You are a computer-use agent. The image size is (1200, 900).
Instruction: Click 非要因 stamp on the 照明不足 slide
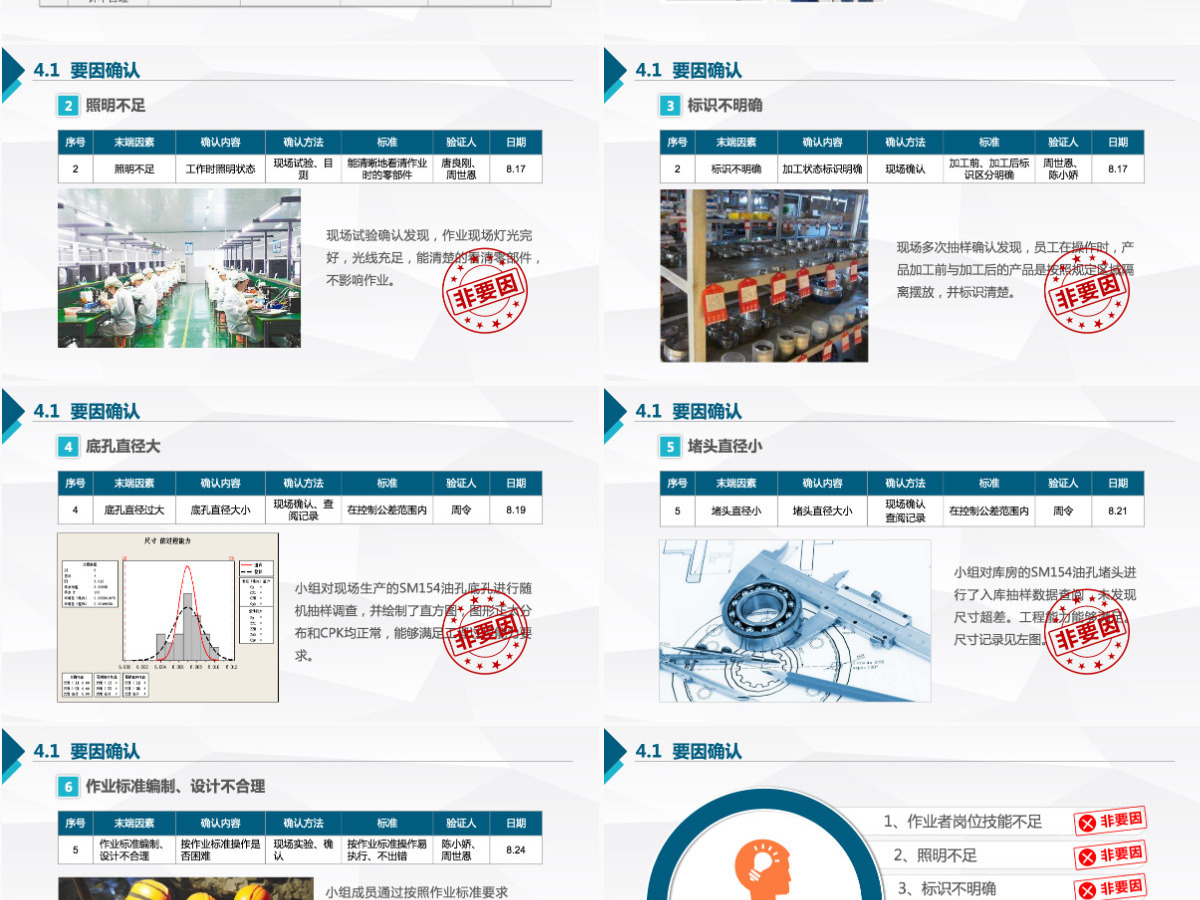point(485,291)
